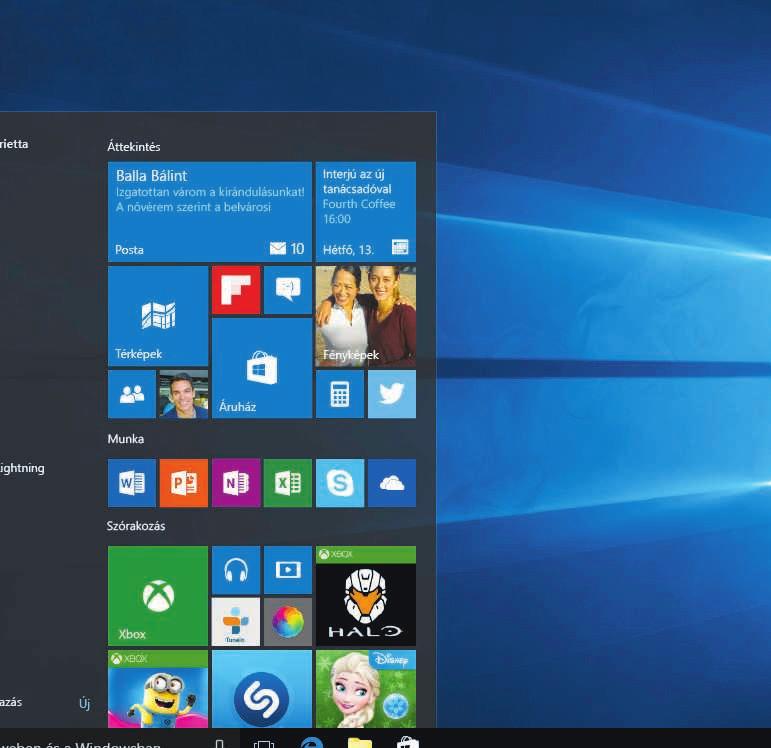
Task: Click the Új label in the left list
Action: pos(85,704)
